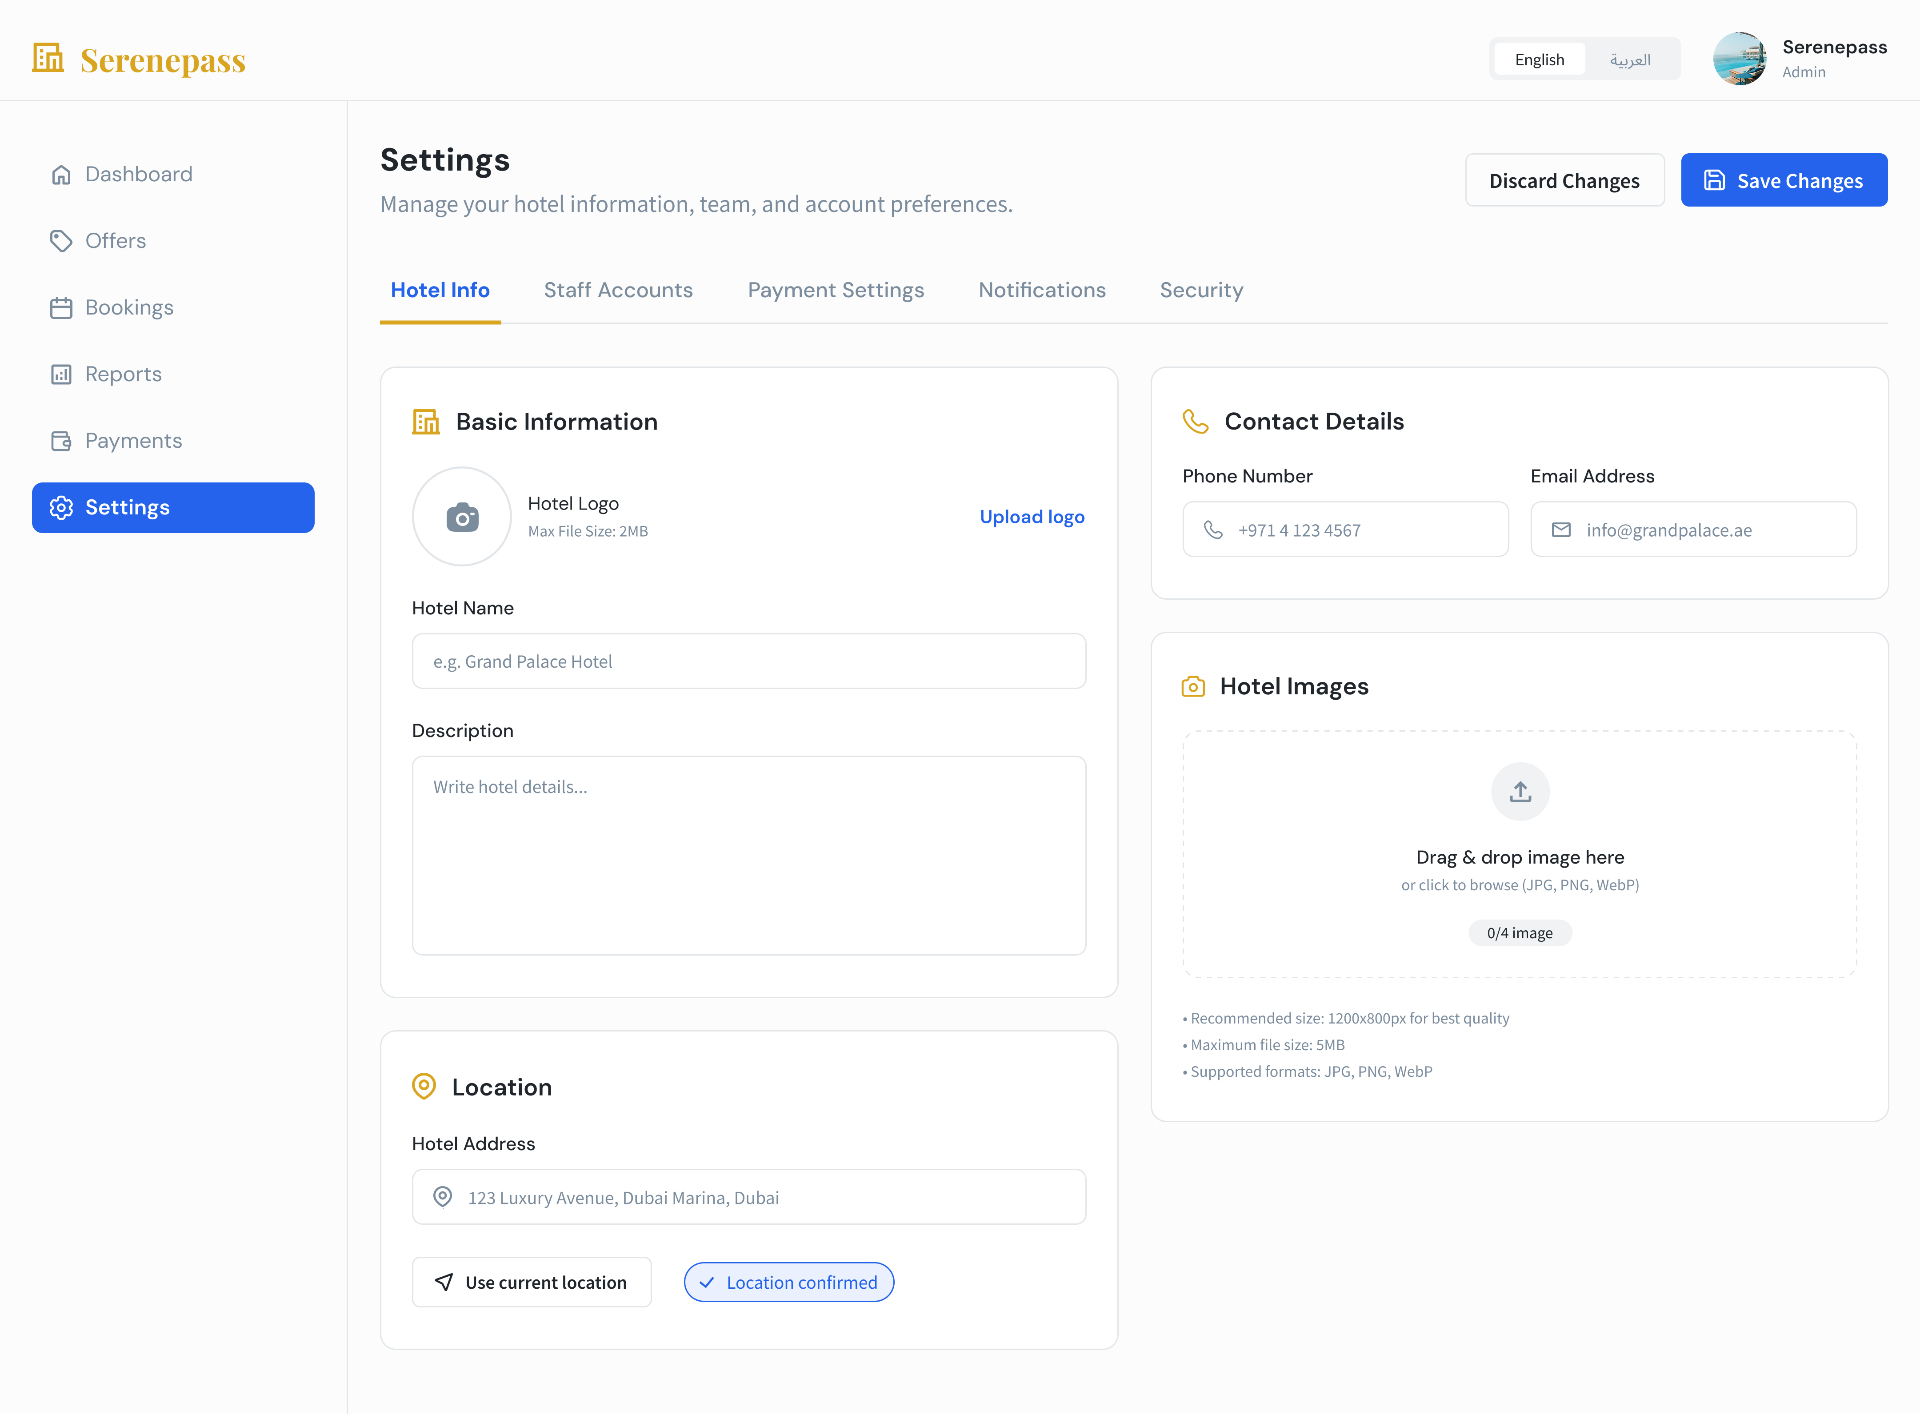This screenshot has width=1920, height=1414.
Task: Click the Contact Details phone icon
Action: point(1196,422)
